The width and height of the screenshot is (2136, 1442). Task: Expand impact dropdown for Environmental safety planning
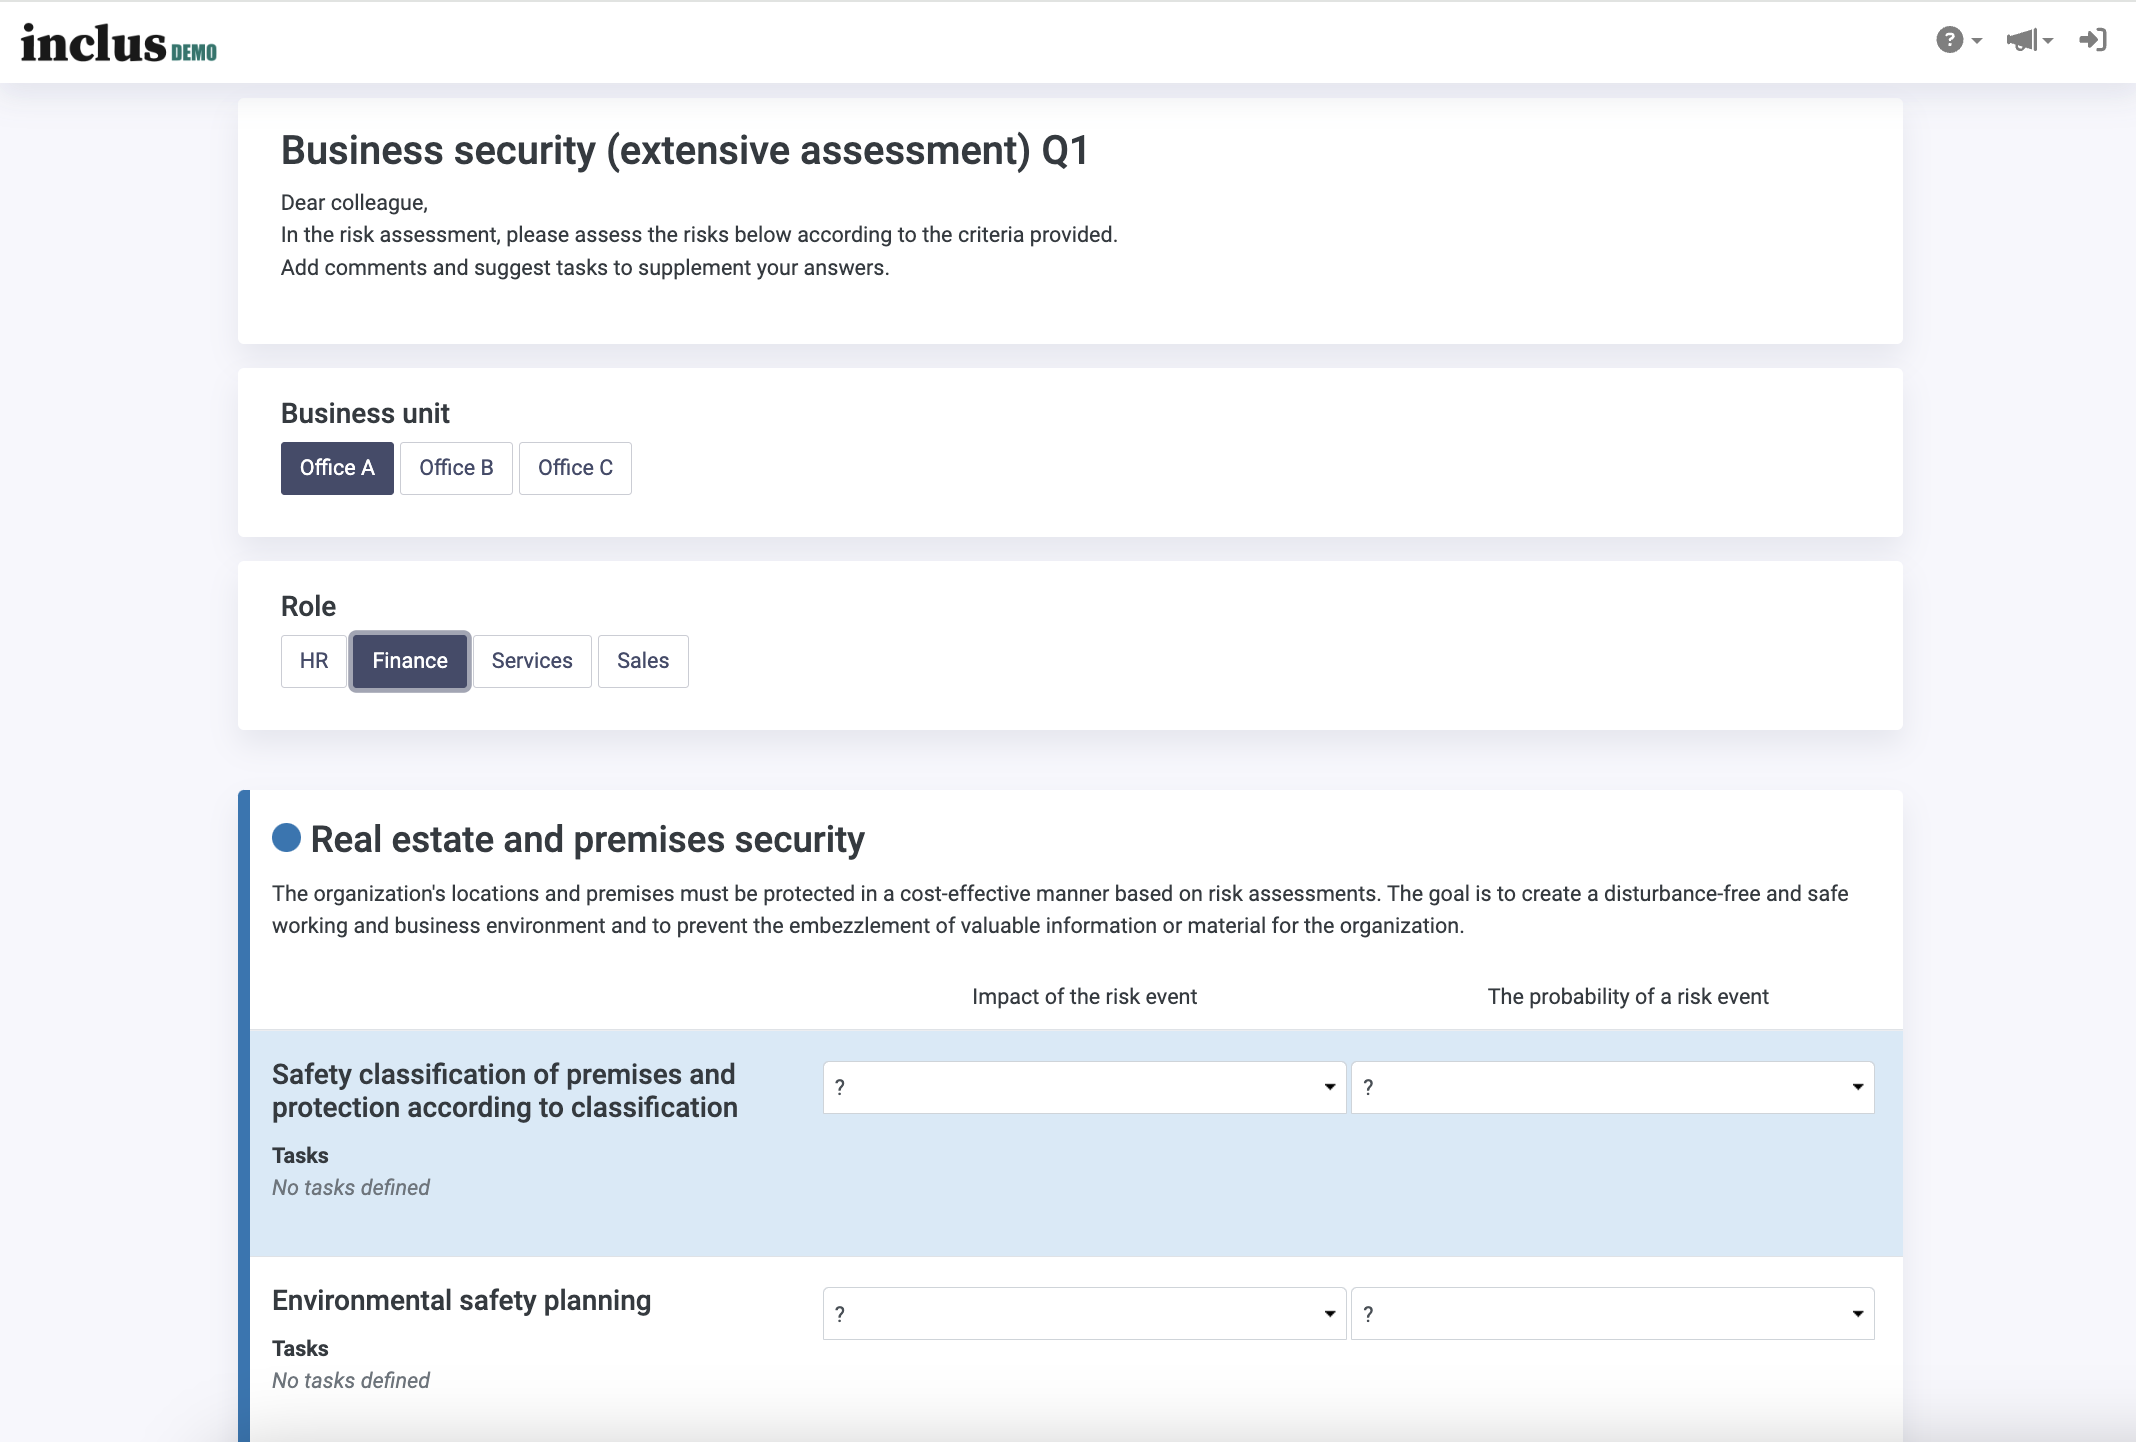[x=1084, y=1314]
